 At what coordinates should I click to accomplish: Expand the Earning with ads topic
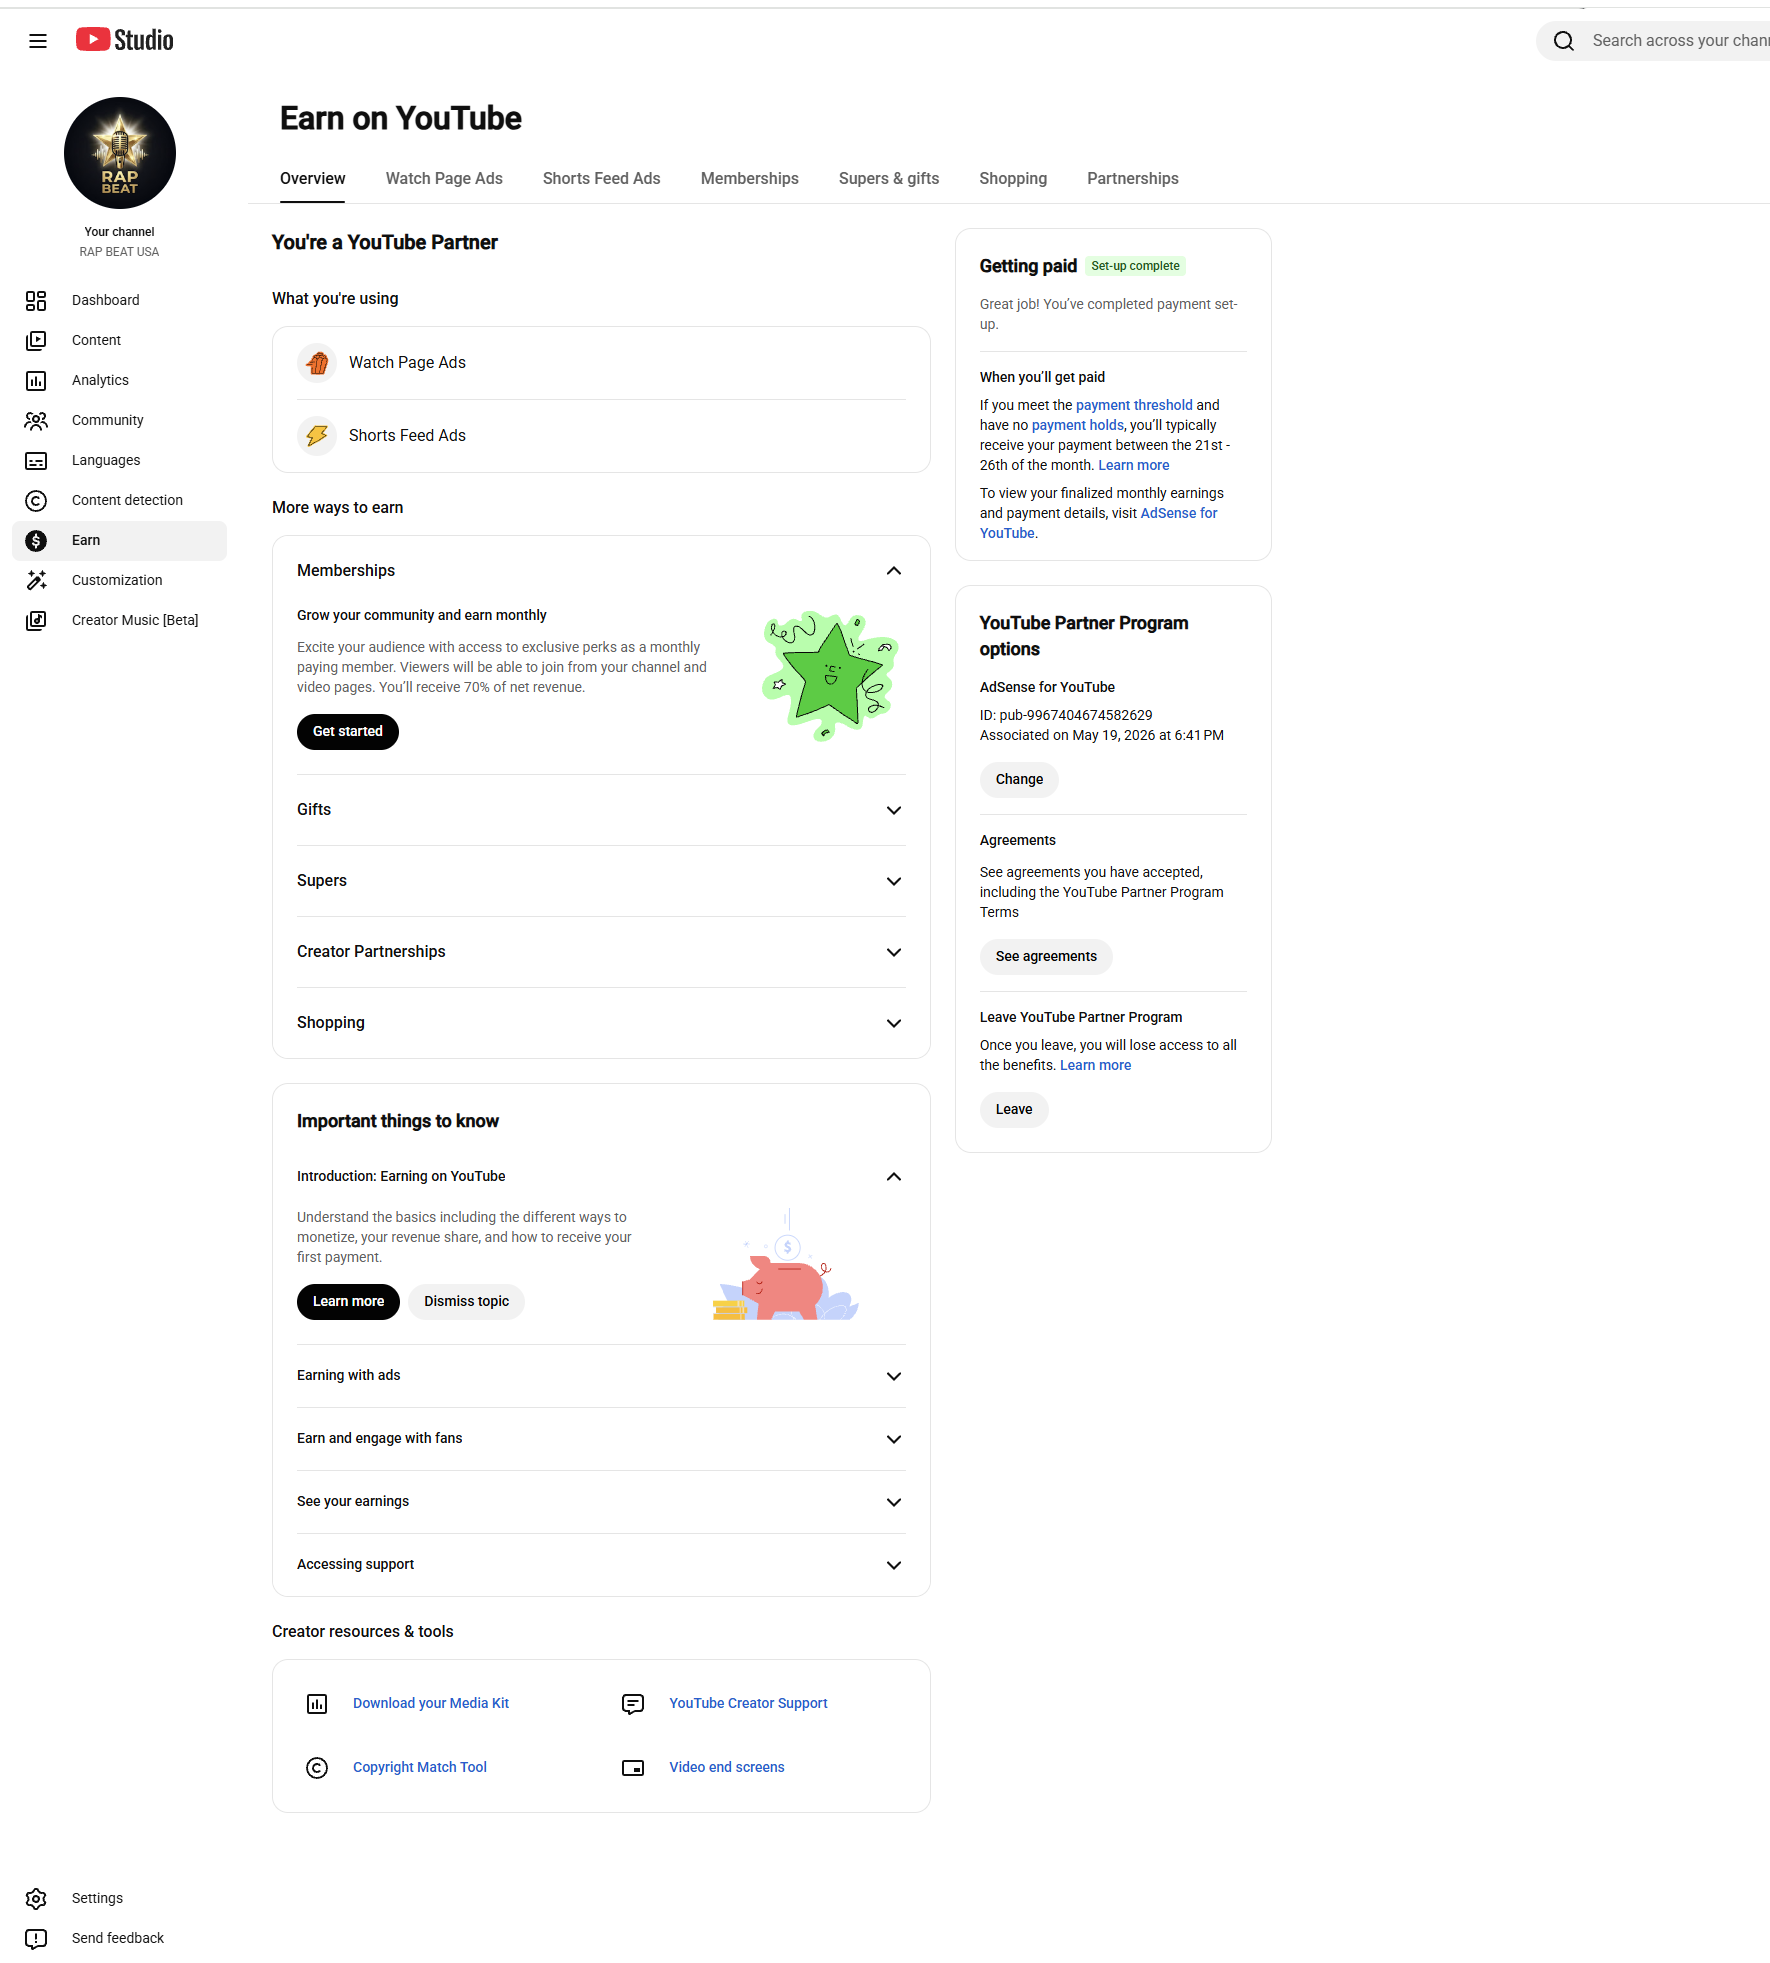[x=894, y=1377]
